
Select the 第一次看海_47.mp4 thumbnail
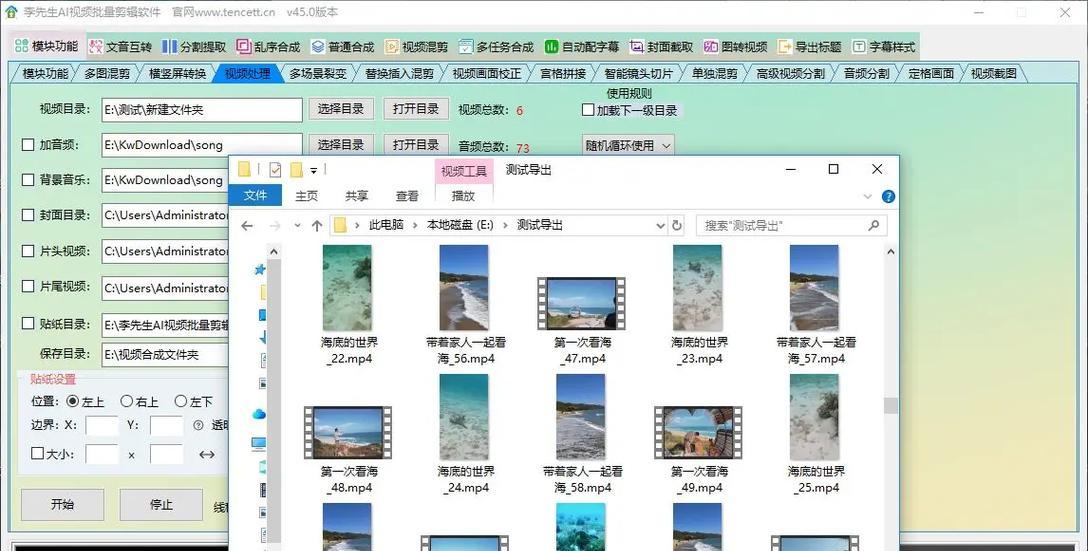point(581,303)
